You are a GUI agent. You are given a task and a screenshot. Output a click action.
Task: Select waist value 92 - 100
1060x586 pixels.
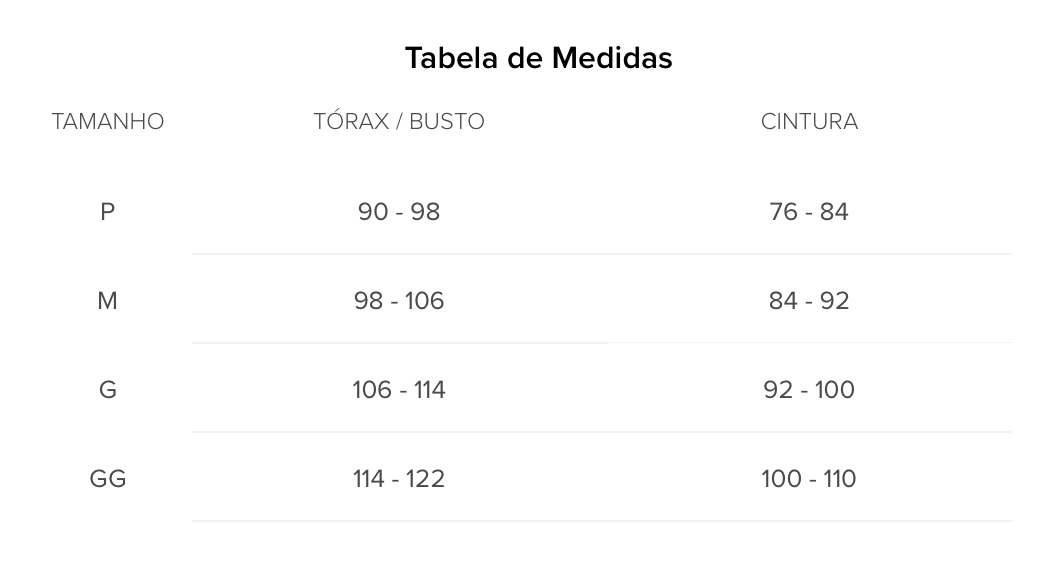coord(809,390)
